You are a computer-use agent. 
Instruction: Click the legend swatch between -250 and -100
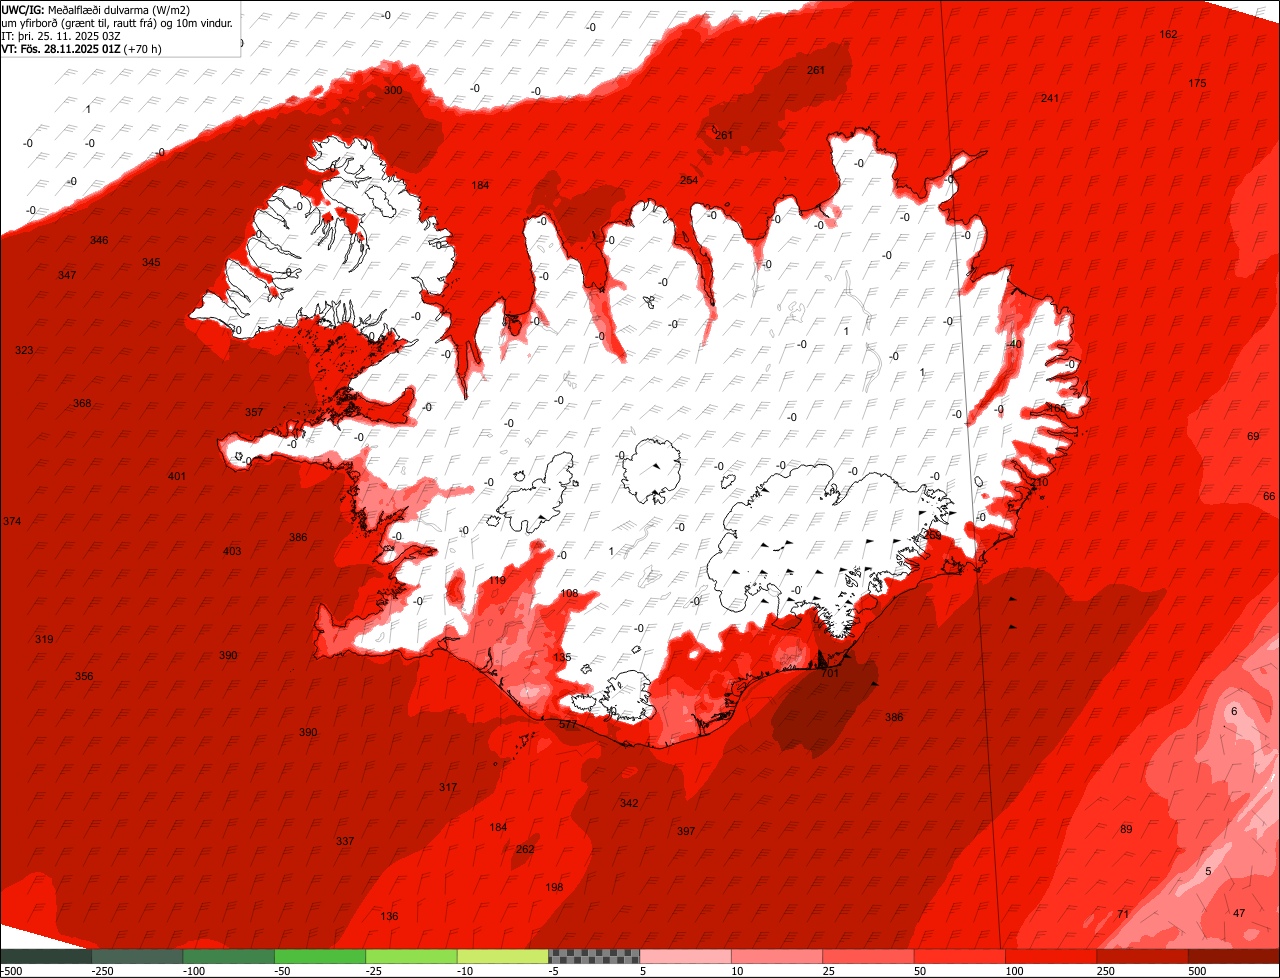[x=137, y=956]
